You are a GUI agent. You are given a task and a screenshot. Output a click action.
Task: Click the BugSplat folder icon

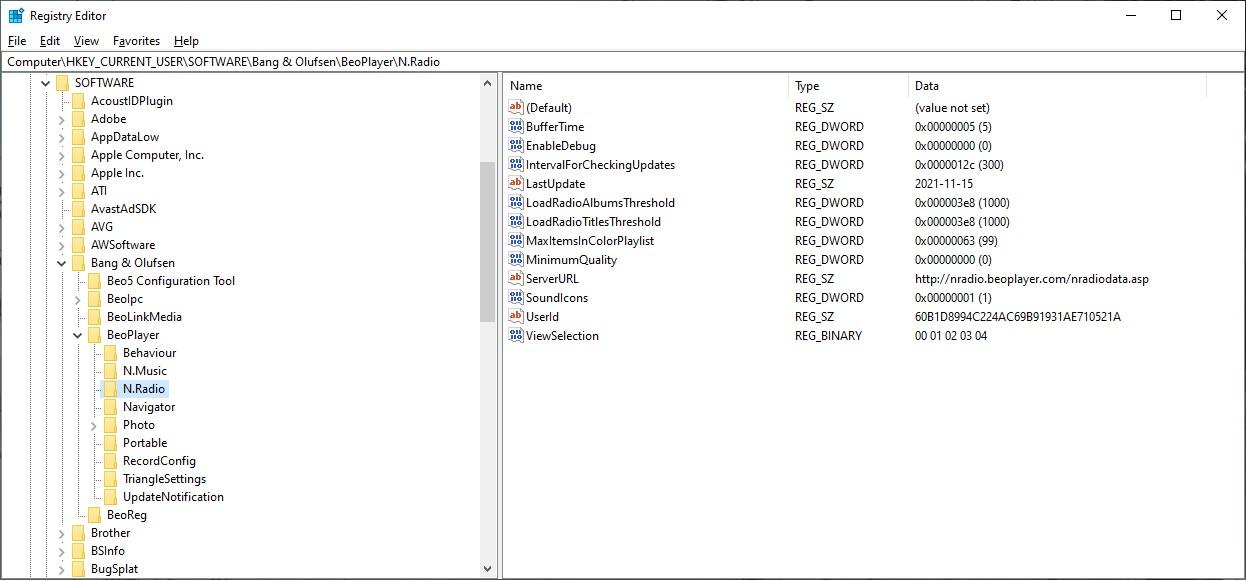(79, 569)
